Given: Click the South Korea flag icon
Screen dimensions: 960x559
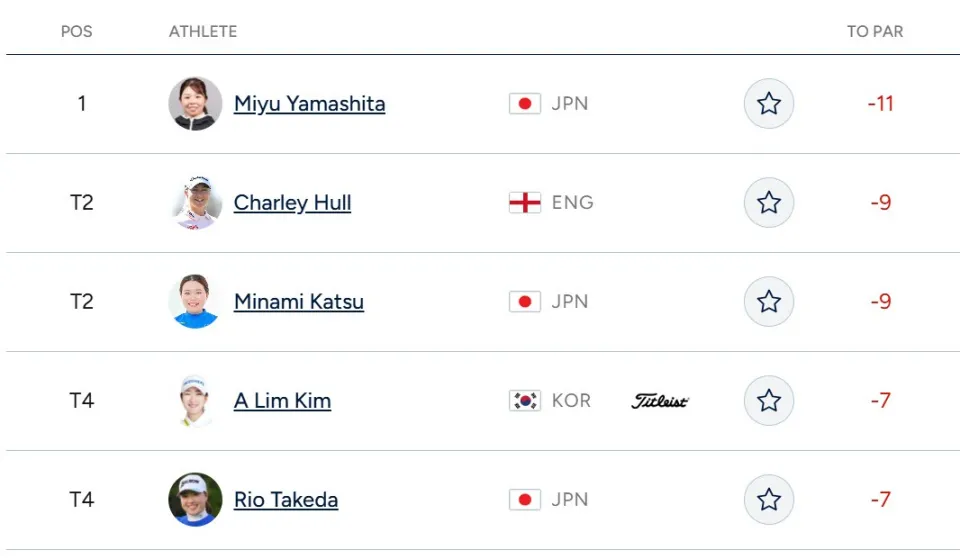Looking at the screenshot, I should coord(525,400).
